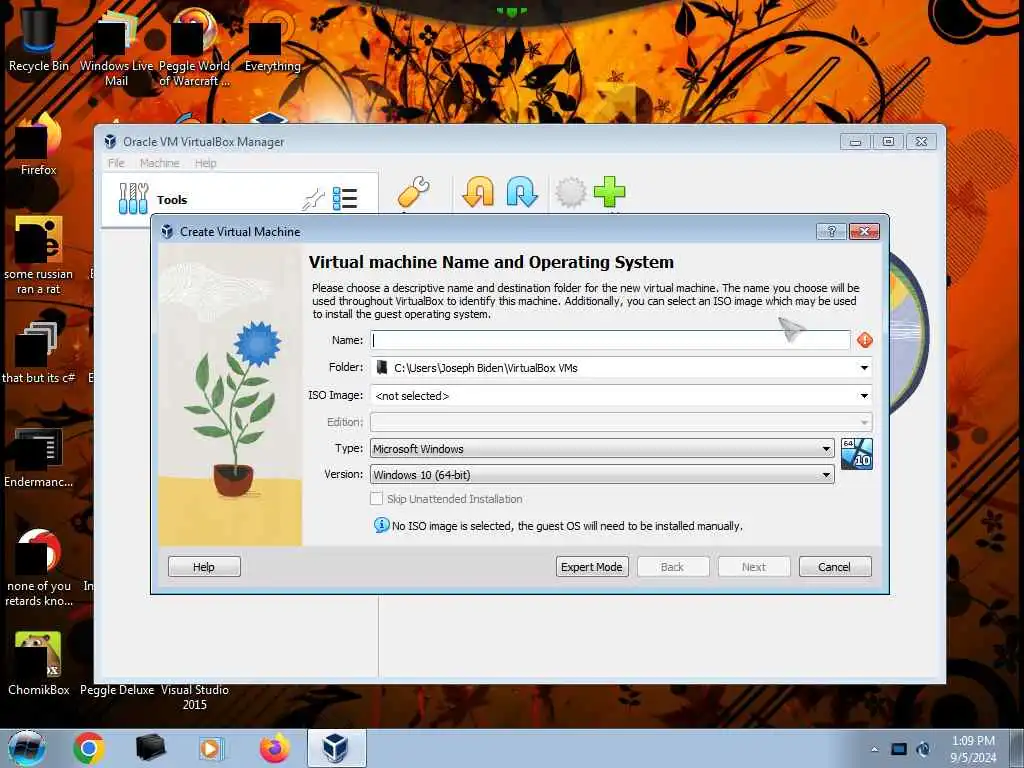1024x768 pixels.
Task: Open the ChomikBox desktop icon
Action: (x=39, y=664)
